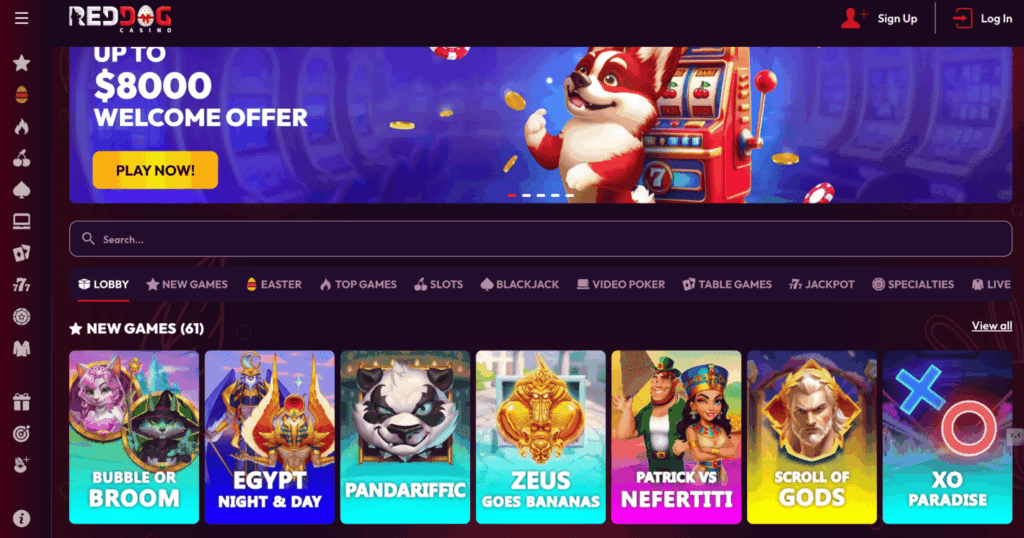
Task: Open the laptop Video Poker sidebar icon
Action: click(x=22, y=221)
